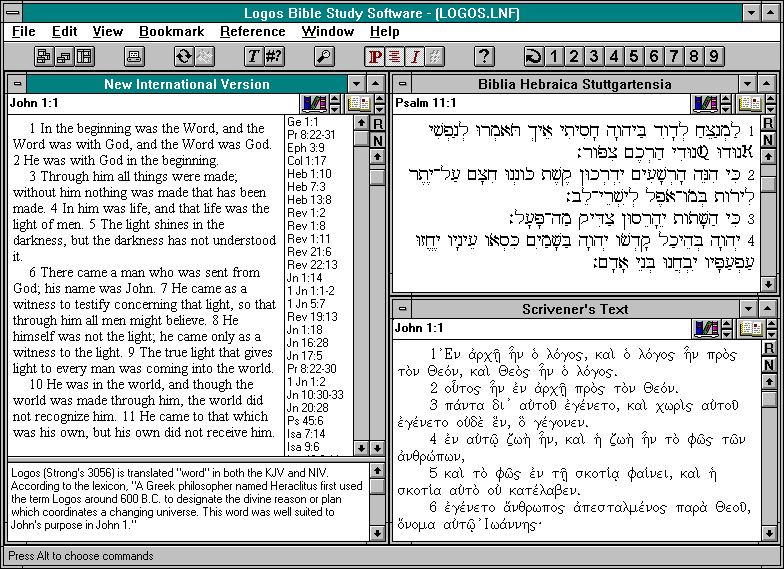Follow the Col 1:17 cross reference
784x569 pixels.
coord(306,160)
